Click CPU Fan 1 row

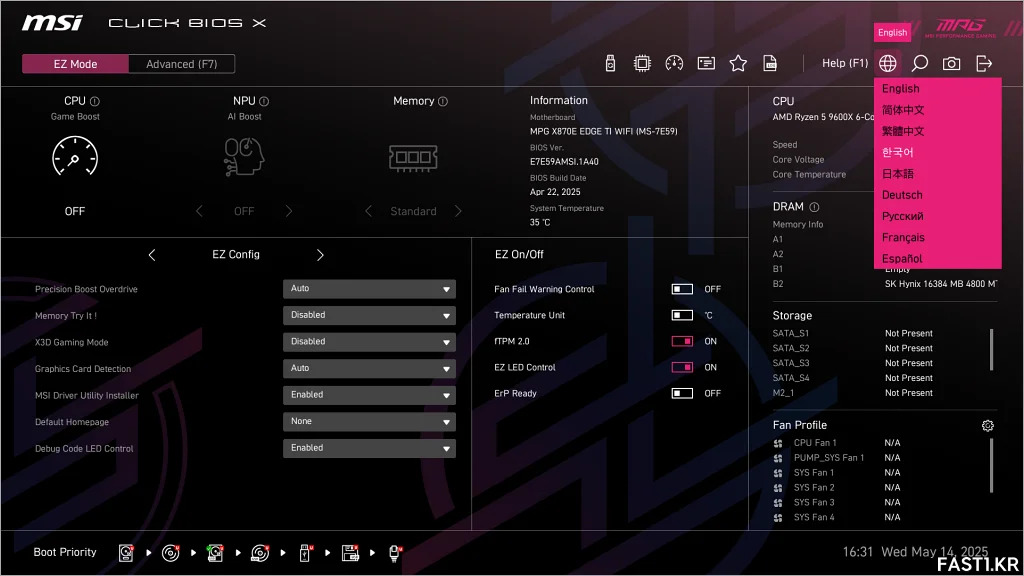837,443
